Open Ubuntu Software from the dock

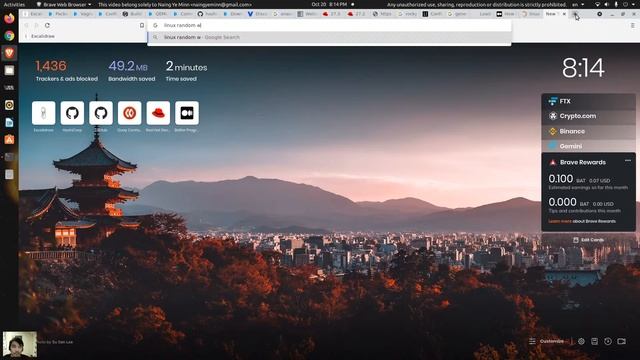9,140
